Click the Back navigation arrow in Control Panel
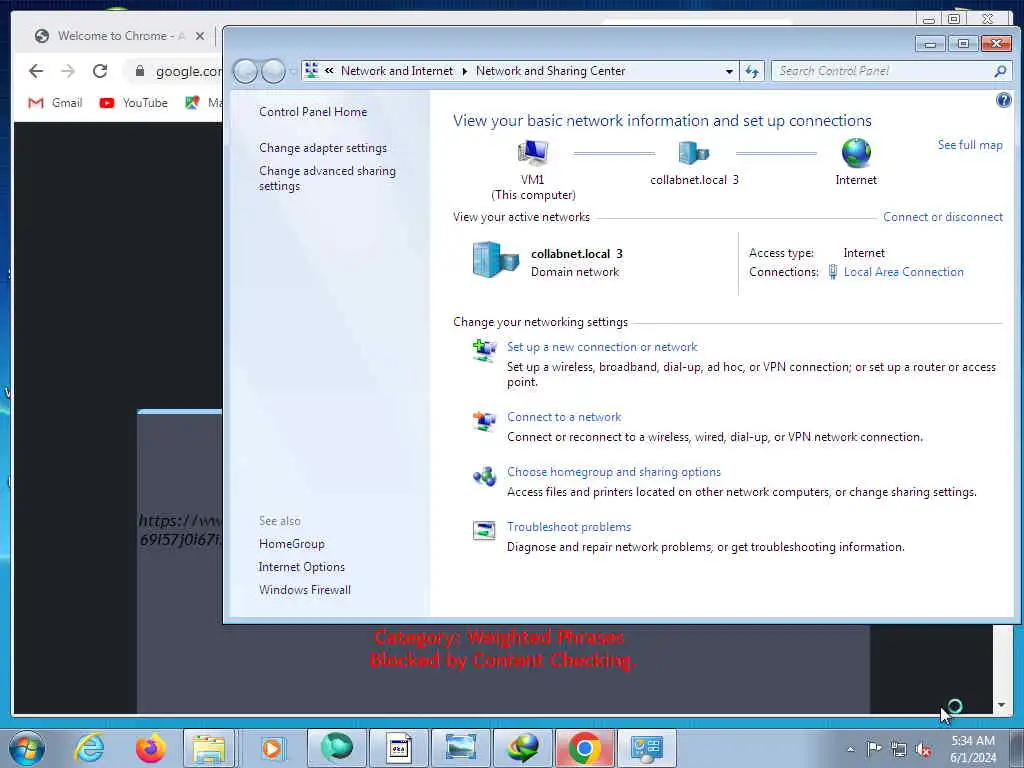The height and width of the screenshot is (768, 1024). point(246,71)
